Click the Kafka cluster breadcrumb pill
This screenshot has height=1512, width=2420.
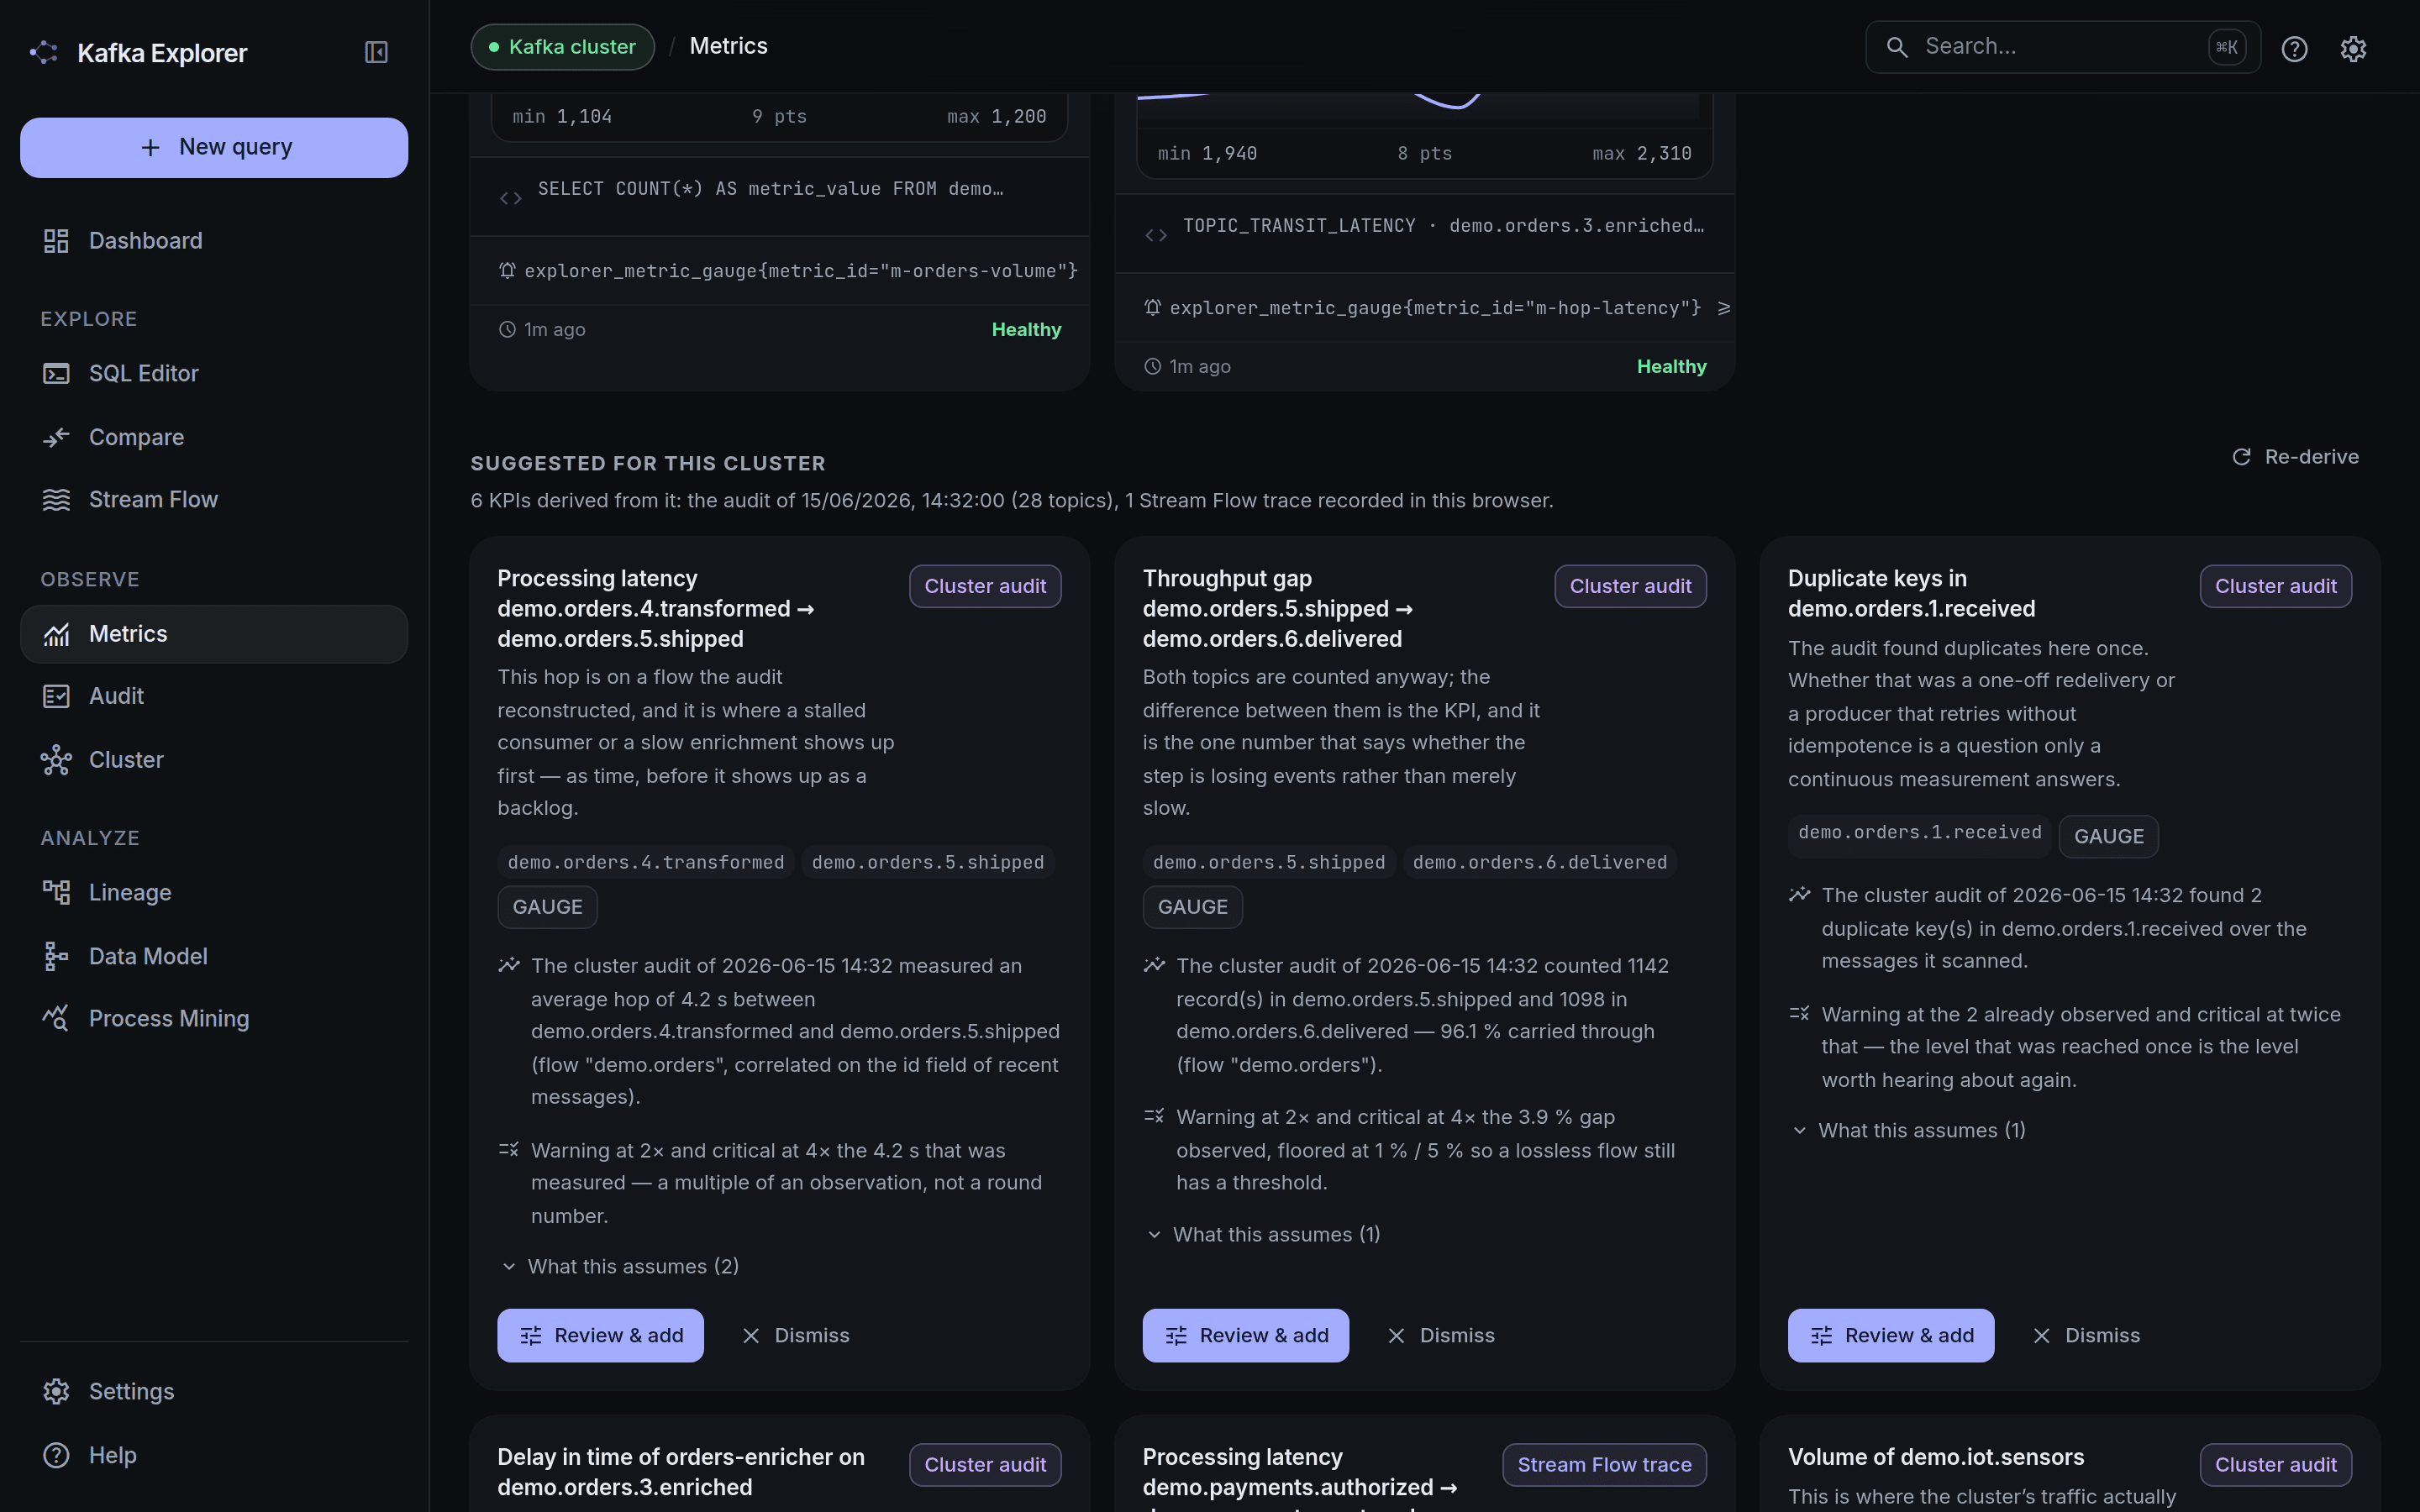click(x=562, y=47)
